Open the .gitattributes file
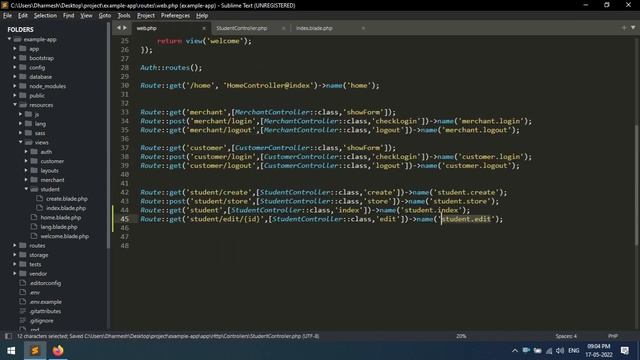640x360 pixels. tap(45, 311)
